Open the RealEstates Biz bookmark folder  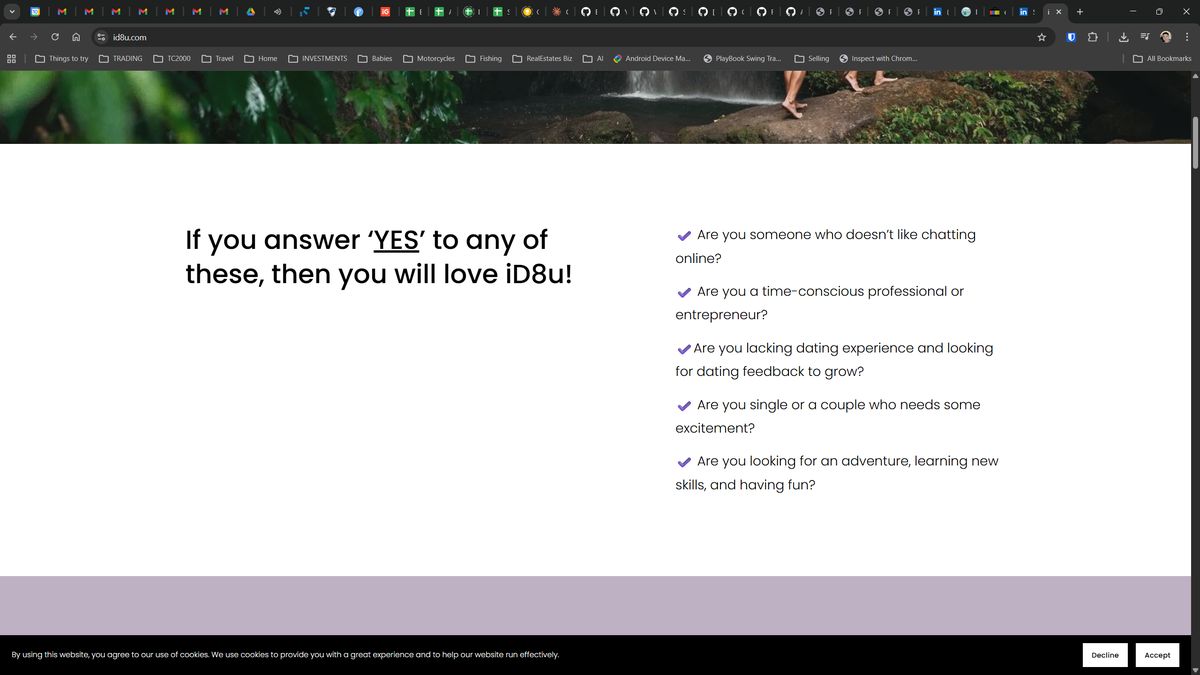click(x=543, y=59)
